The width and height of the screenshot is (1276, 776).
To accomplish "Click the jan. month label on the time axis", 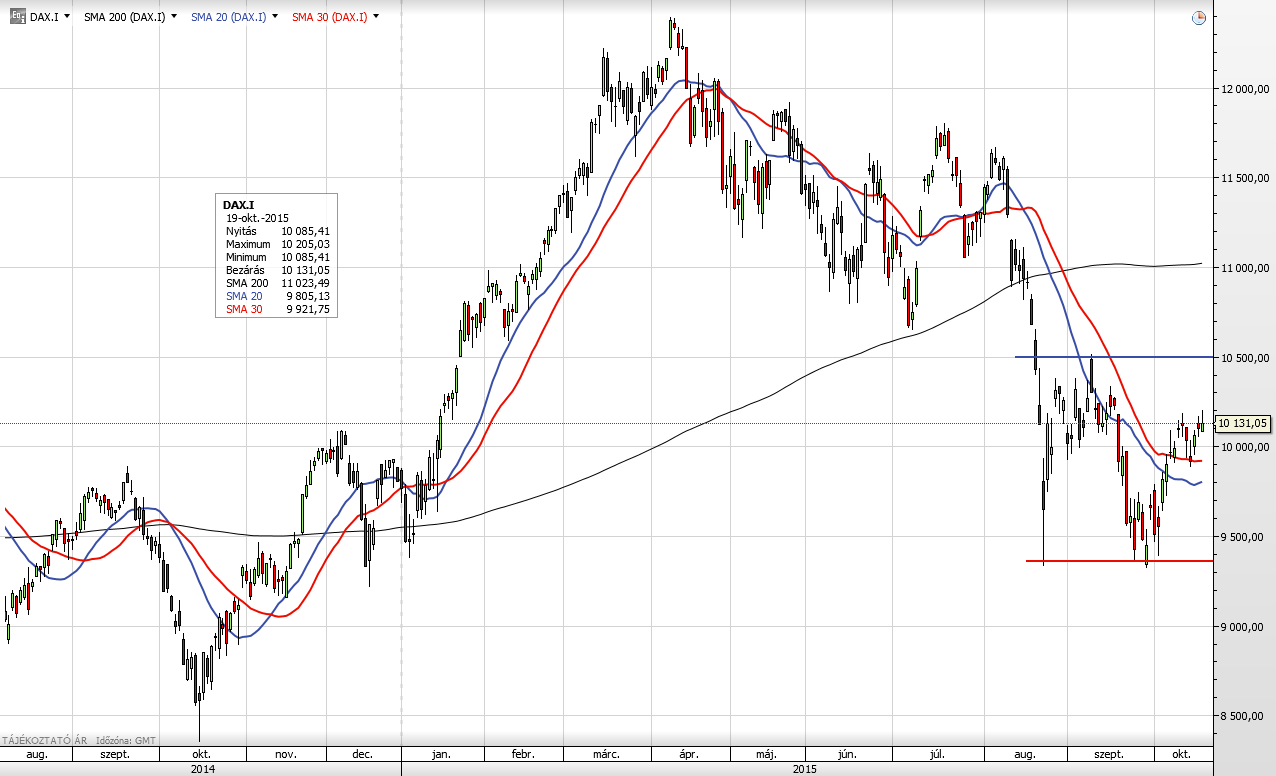I will tap(442, 754).
